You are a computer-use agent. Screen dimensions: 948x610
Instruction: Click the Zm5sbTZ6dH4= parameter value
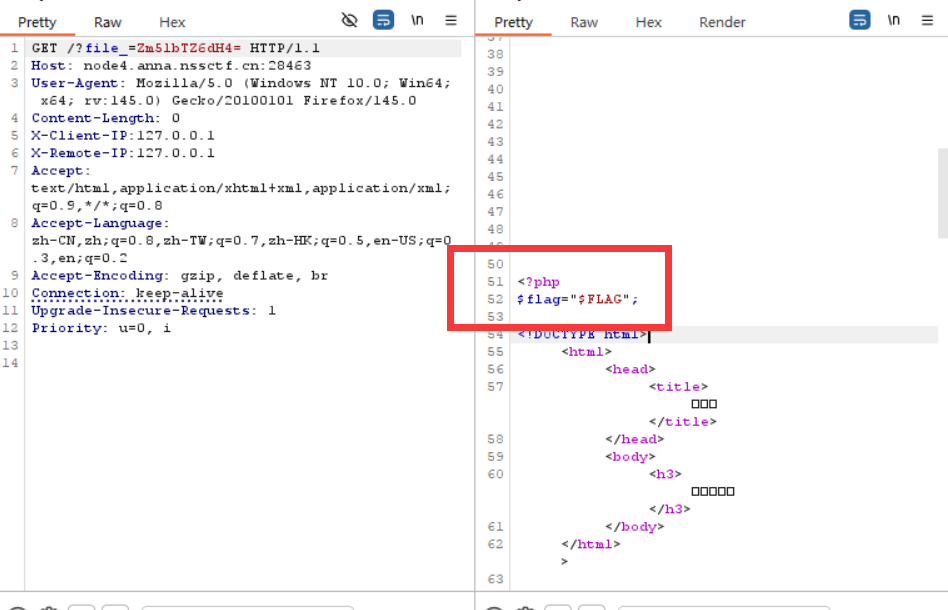pyautogui.click(x=189, y=48)
